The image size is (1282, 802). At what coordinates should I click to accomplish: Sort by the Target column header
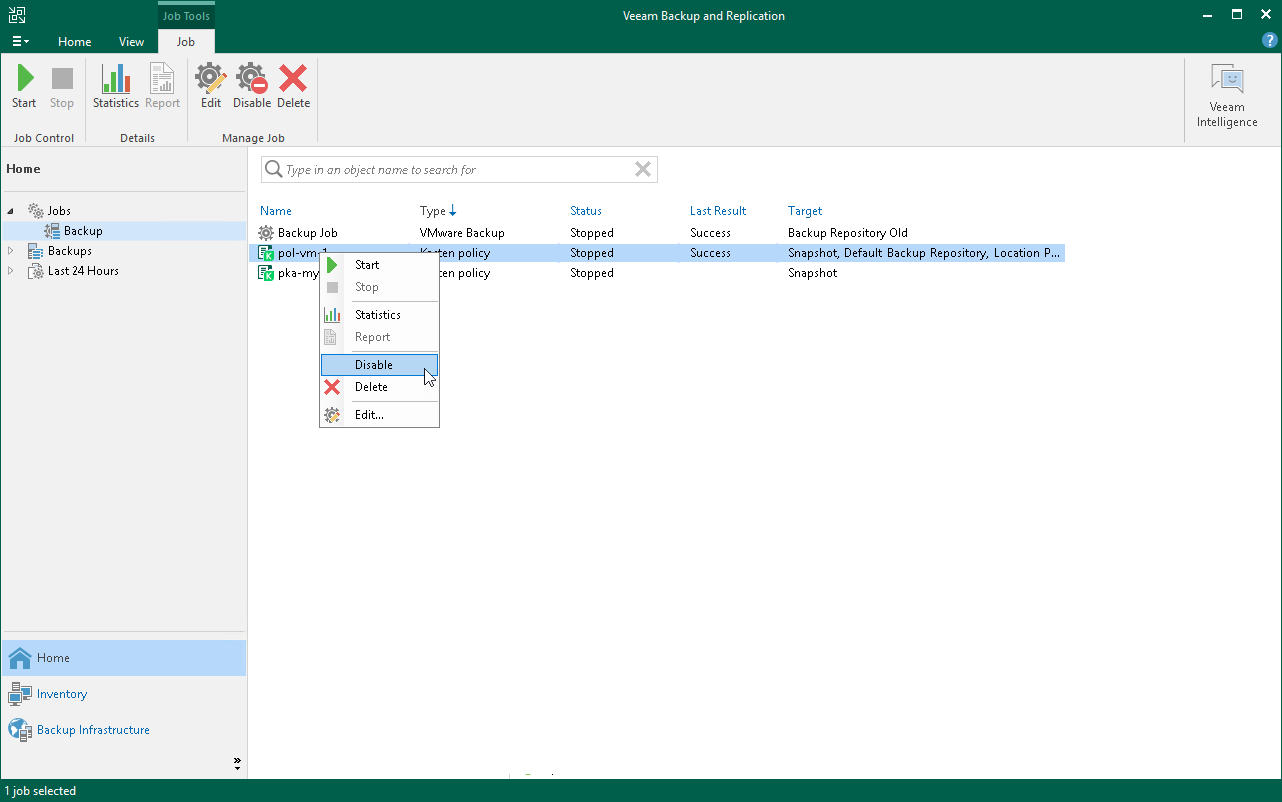pyautogui.click(x=805, y=211)
